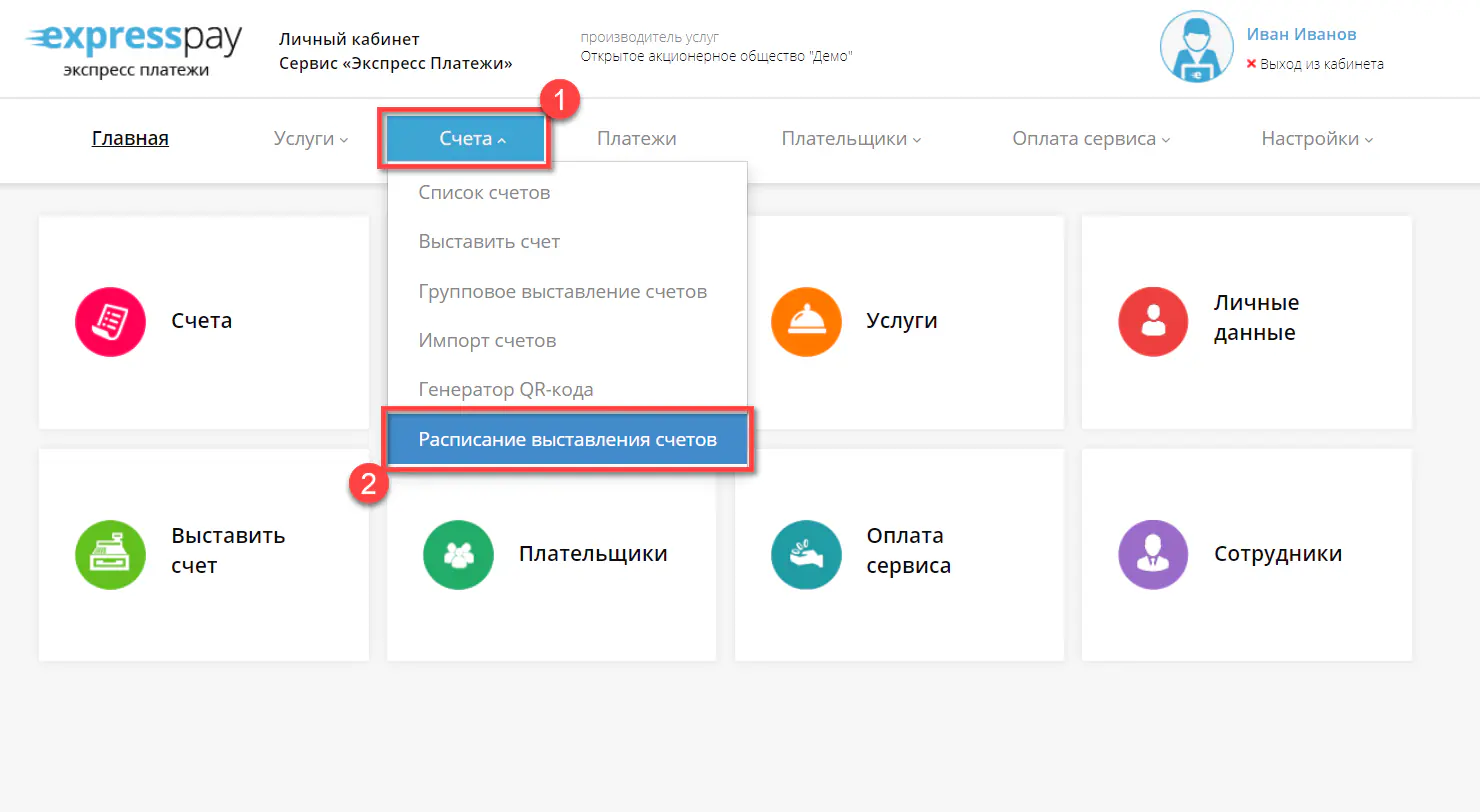Viewport: 1480px width, 812px height.
Task: Select Список счетов from the menu
Action: tap(484, 192)
